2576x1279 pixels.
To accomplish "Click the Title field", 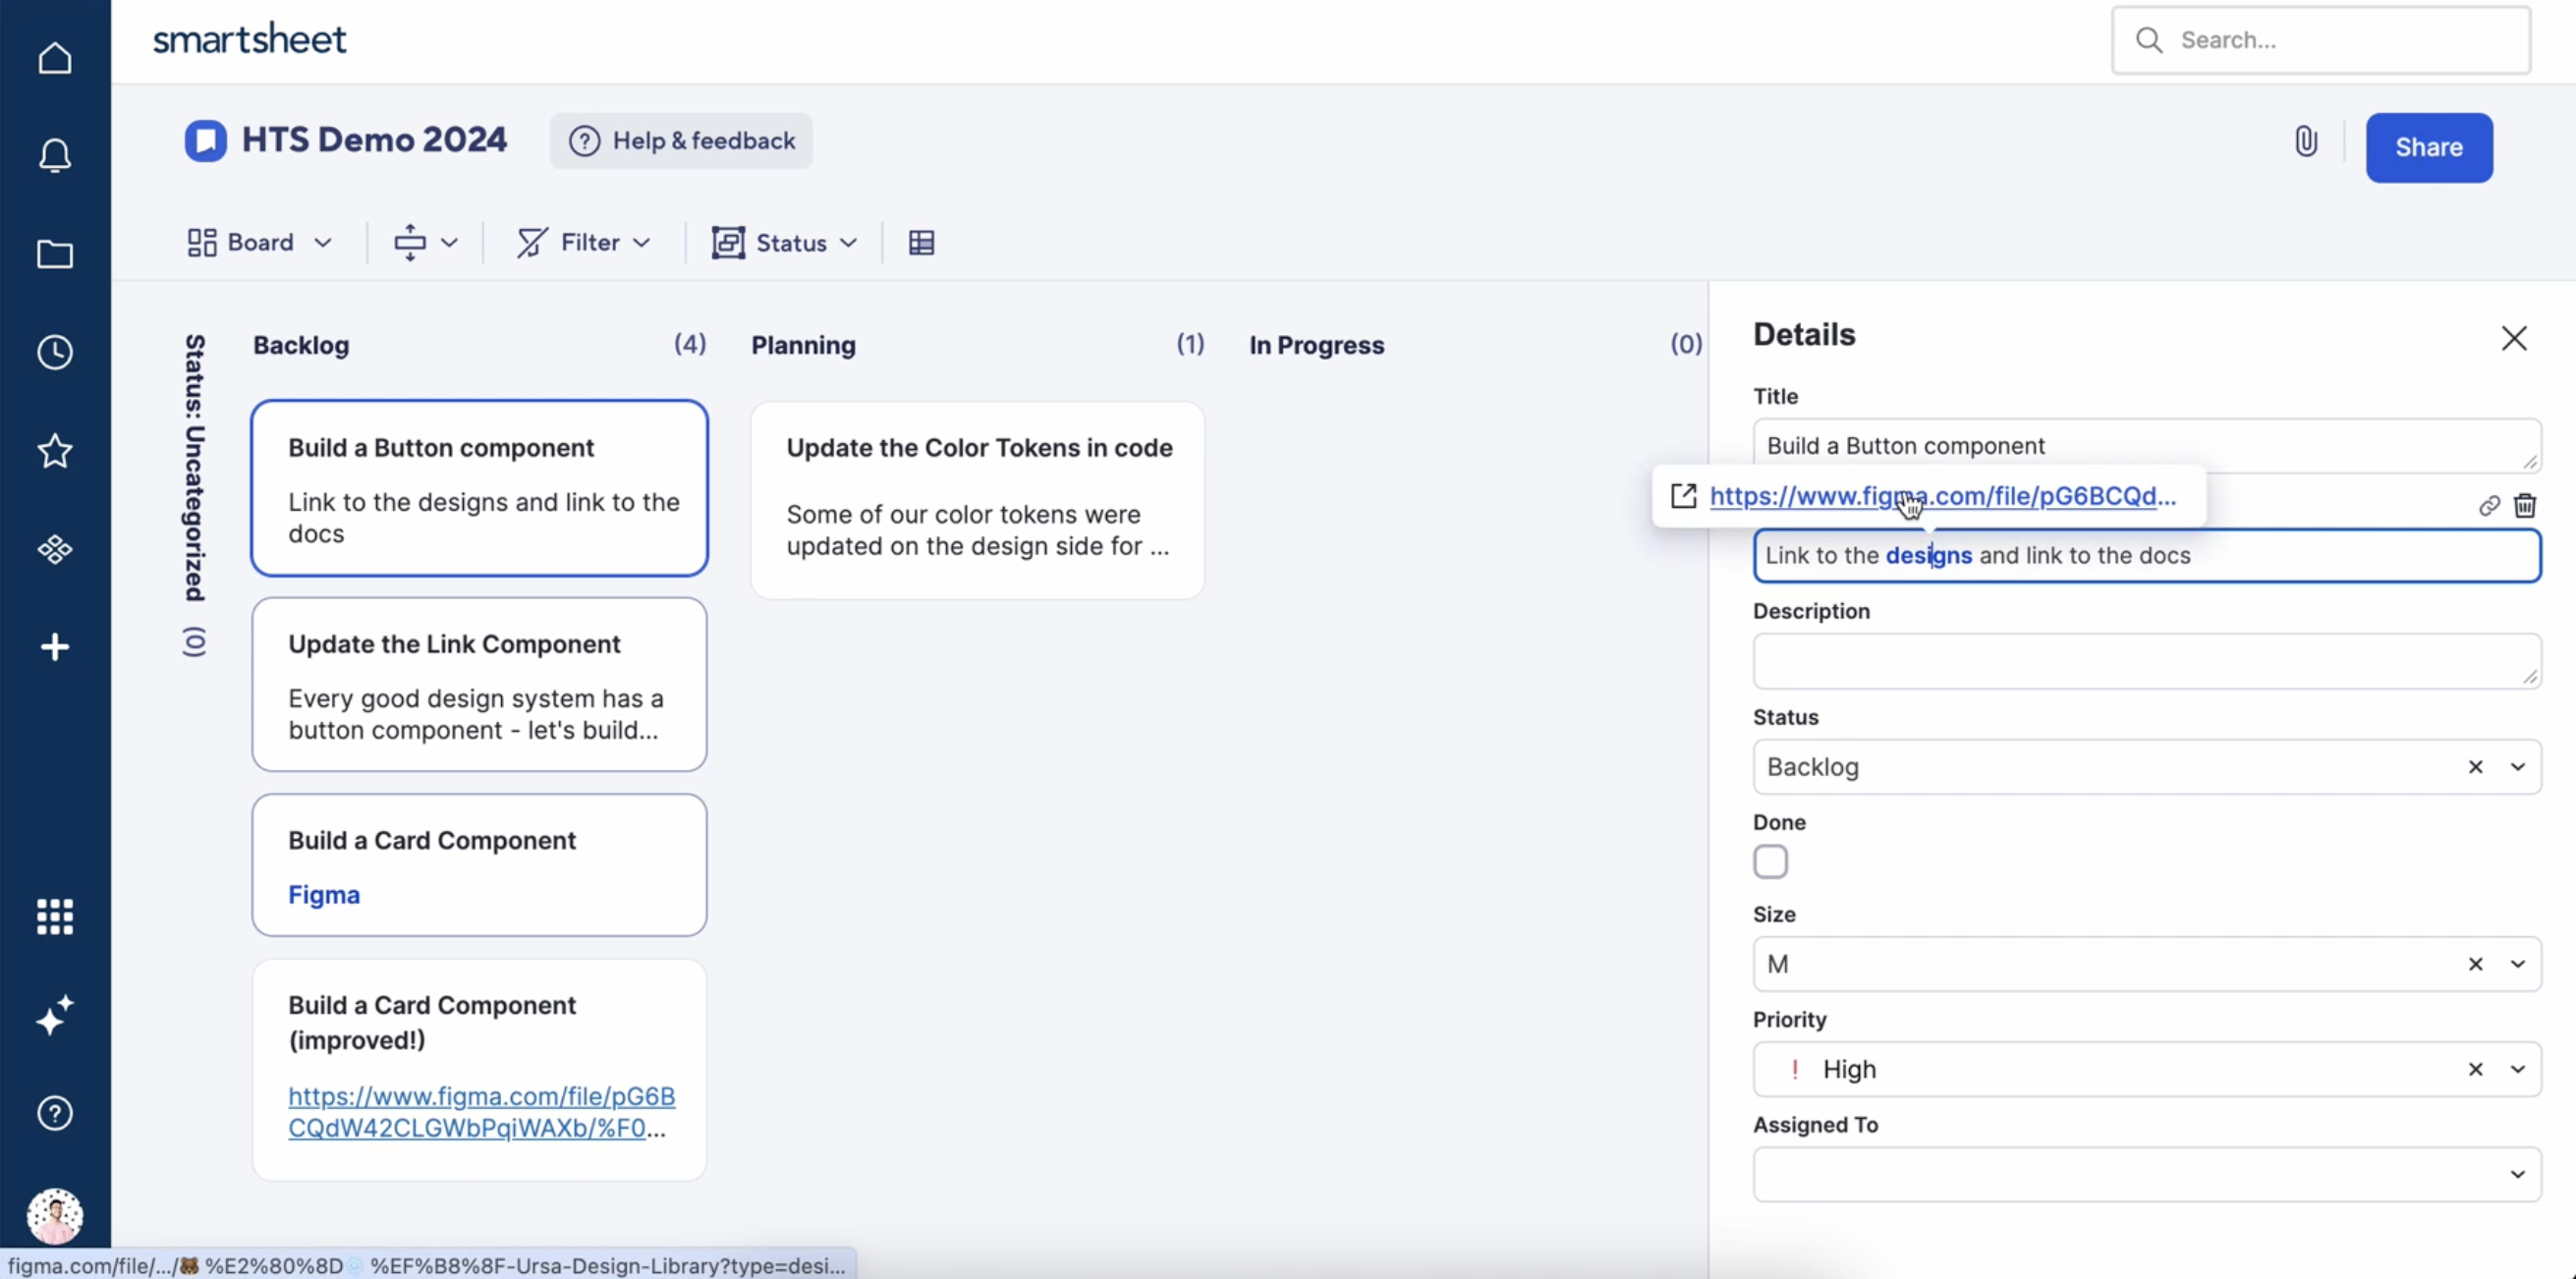I will point(2147,446).
